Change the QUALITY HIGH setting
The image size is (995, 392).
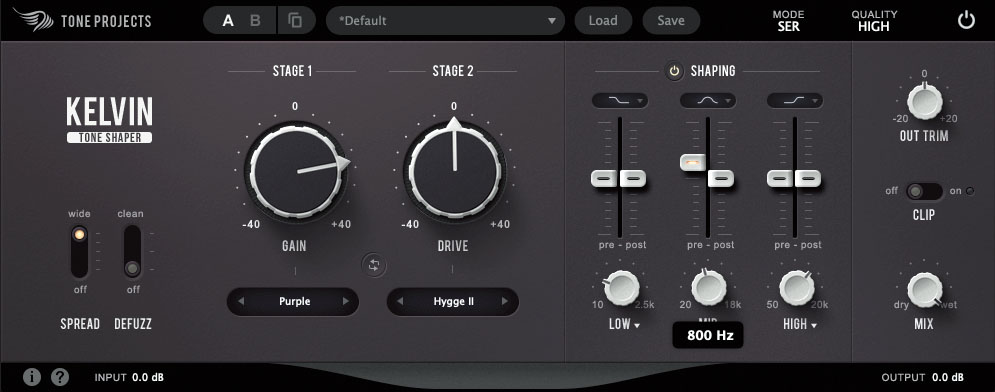[874, 21]
